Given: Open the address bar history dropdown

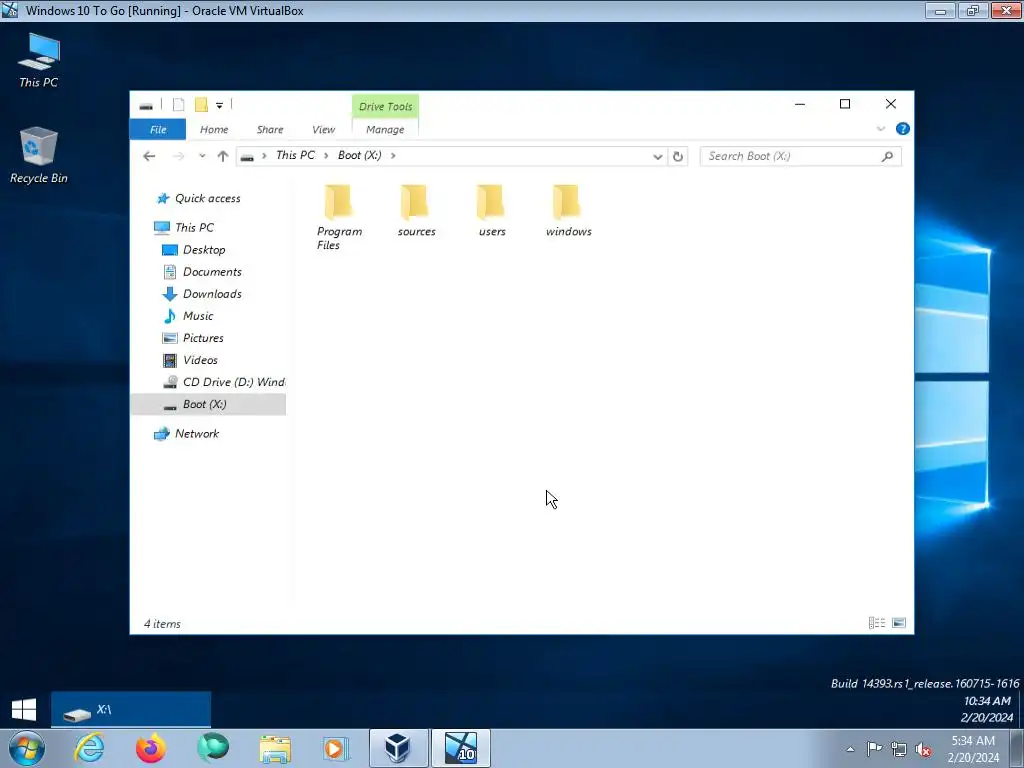Looking at the screenshot, I should coord(658,156).
